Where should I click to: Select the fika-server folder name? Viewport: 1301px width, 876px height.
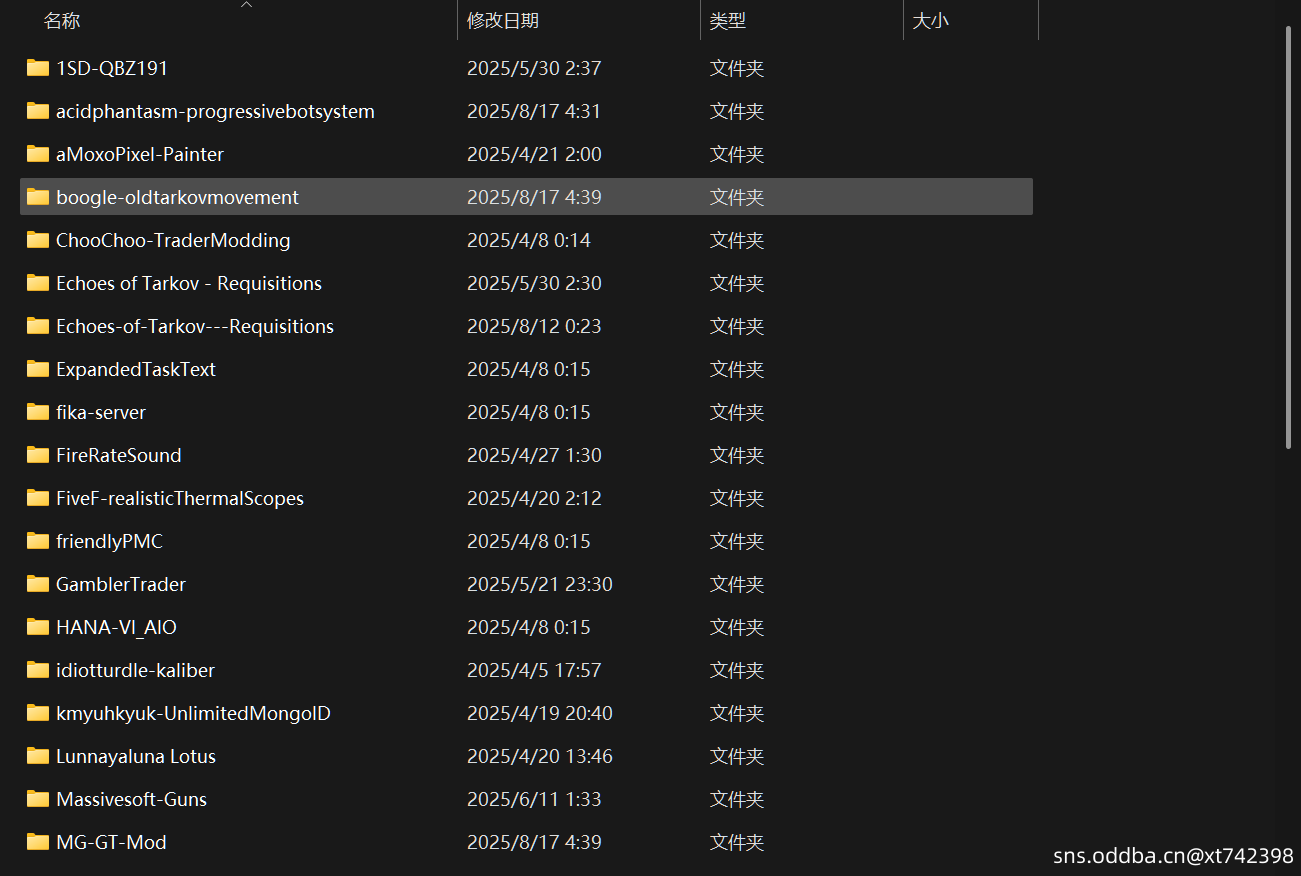(x=101, y=412)
